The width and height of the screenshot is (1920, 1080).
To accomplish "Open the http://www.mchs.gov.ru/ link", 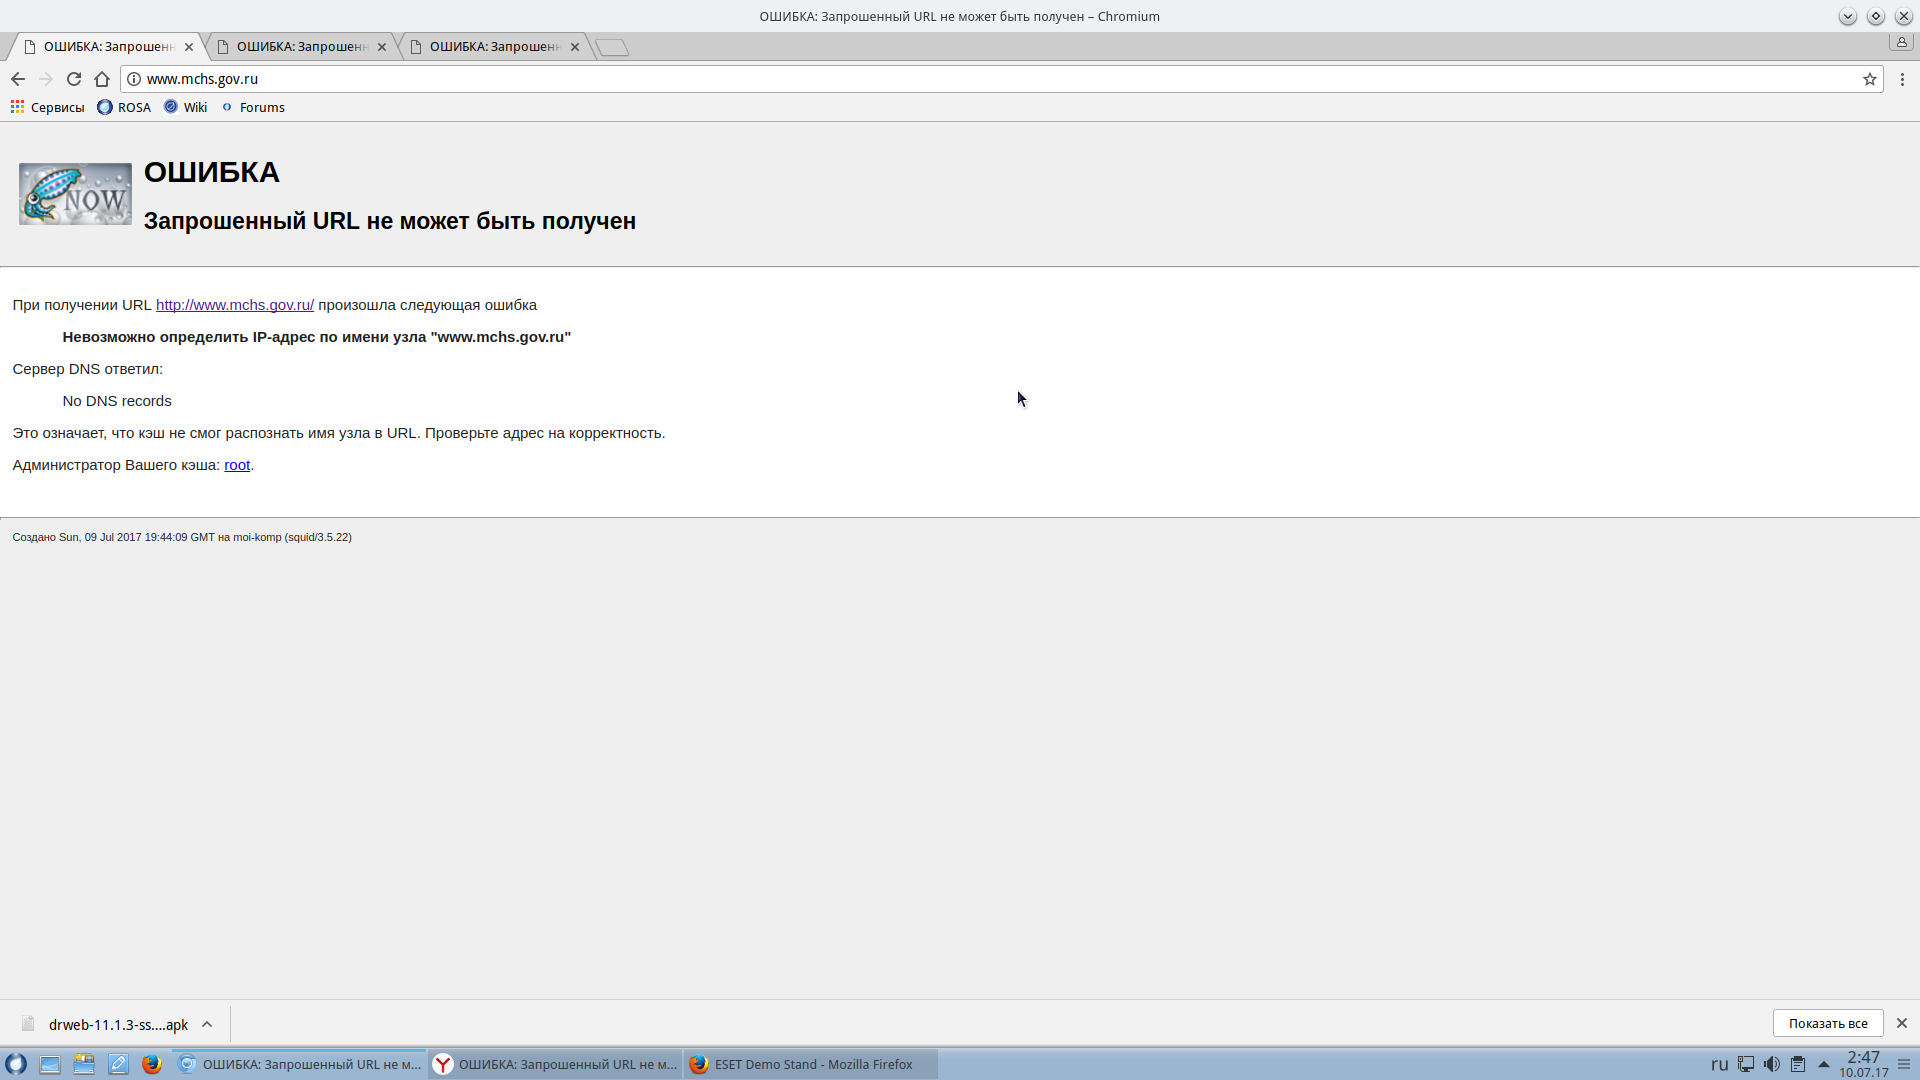I will tap(235, 305).
